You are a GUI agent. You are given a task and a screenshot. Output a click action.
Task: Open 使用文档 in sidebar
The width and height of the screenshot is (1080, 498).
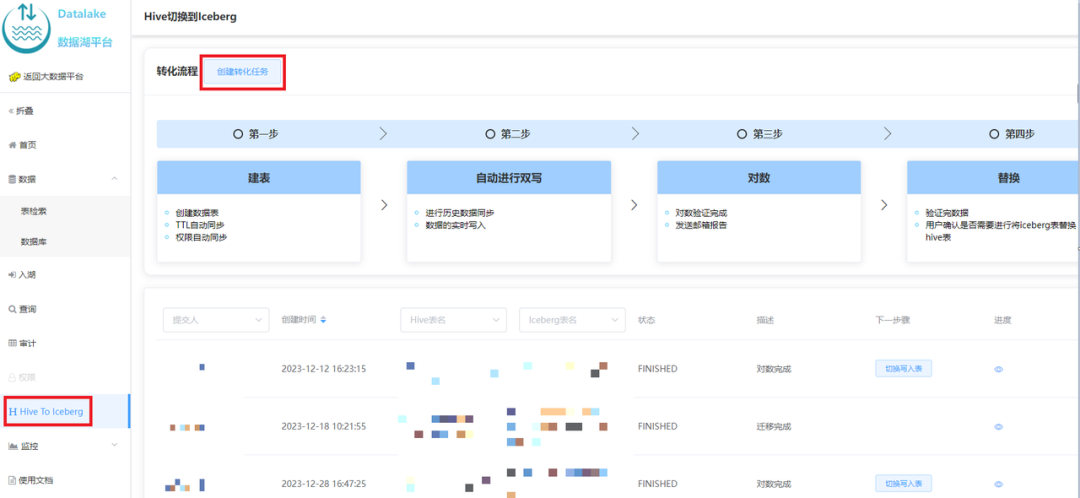(65, 480)
